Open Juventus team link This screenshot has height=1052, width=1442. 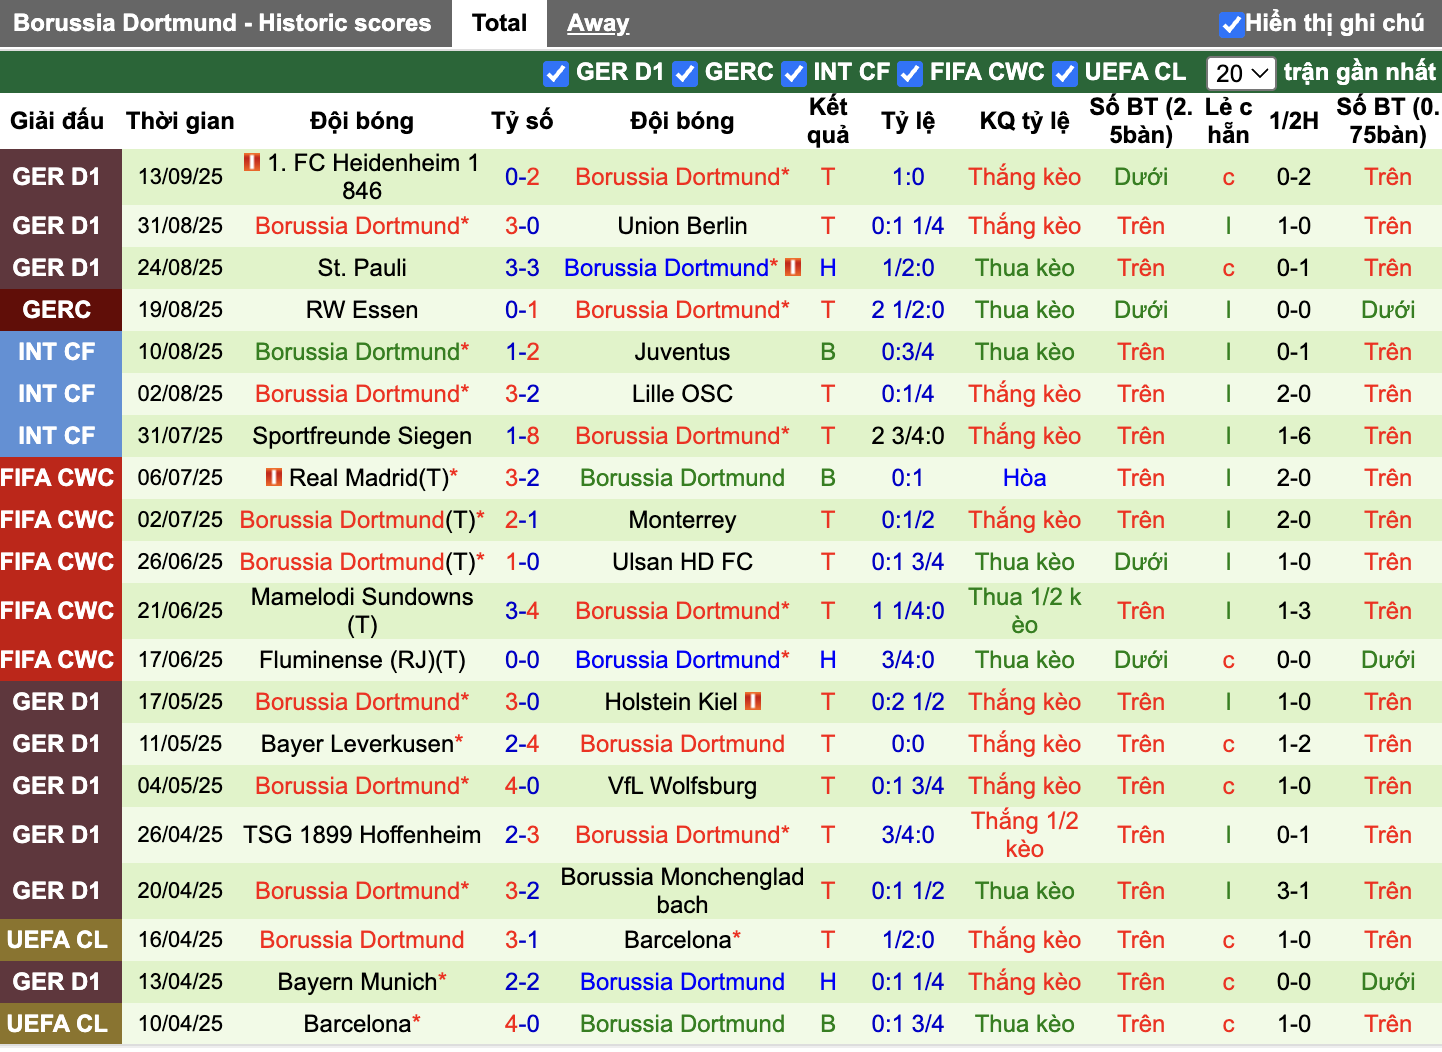[x=682, y=352]
